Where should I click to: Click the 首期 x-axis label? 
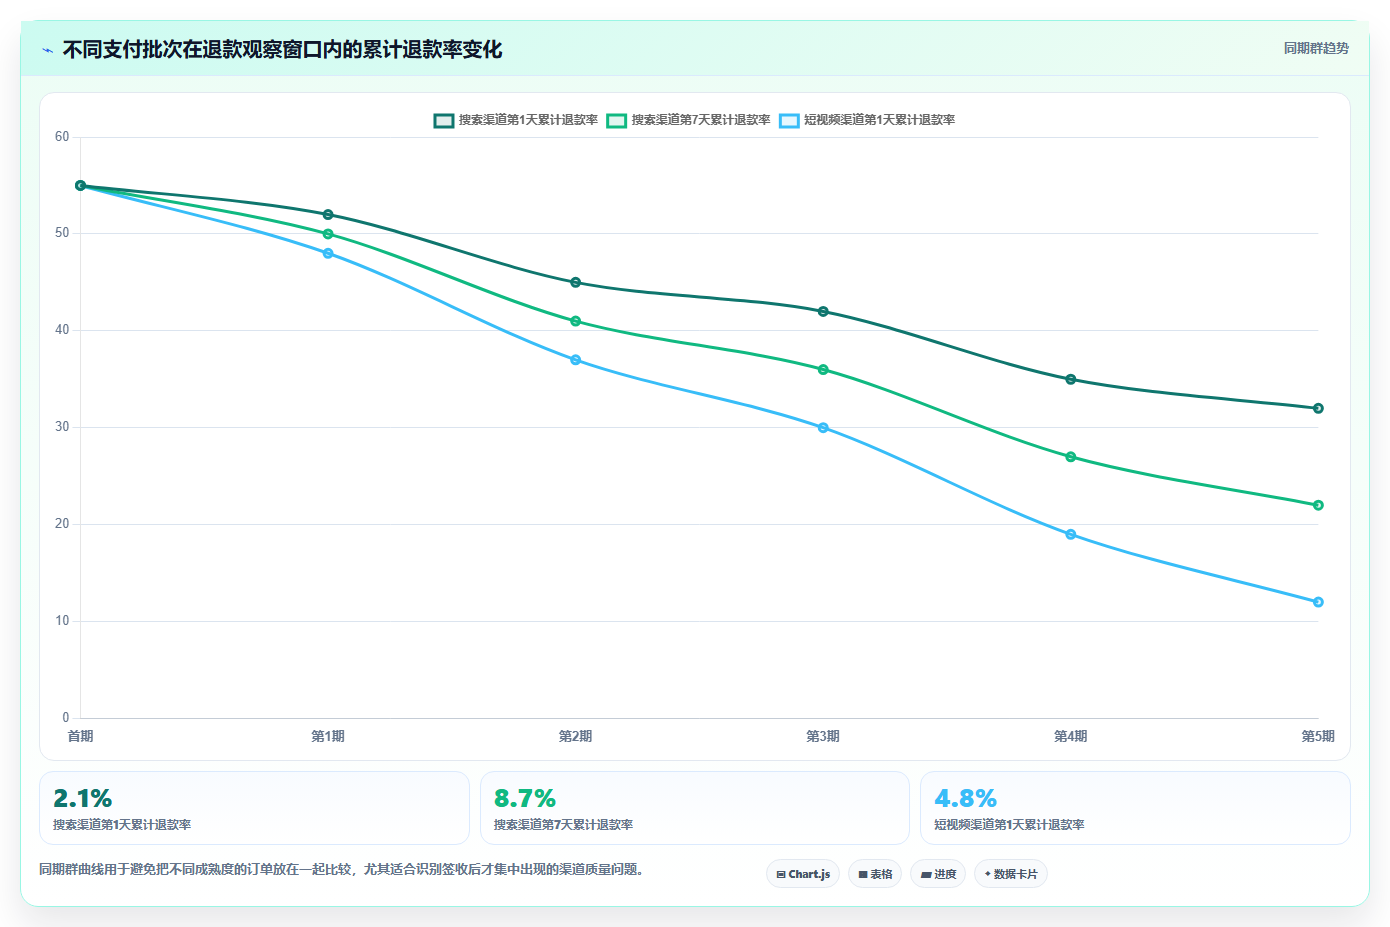point(81,737)
